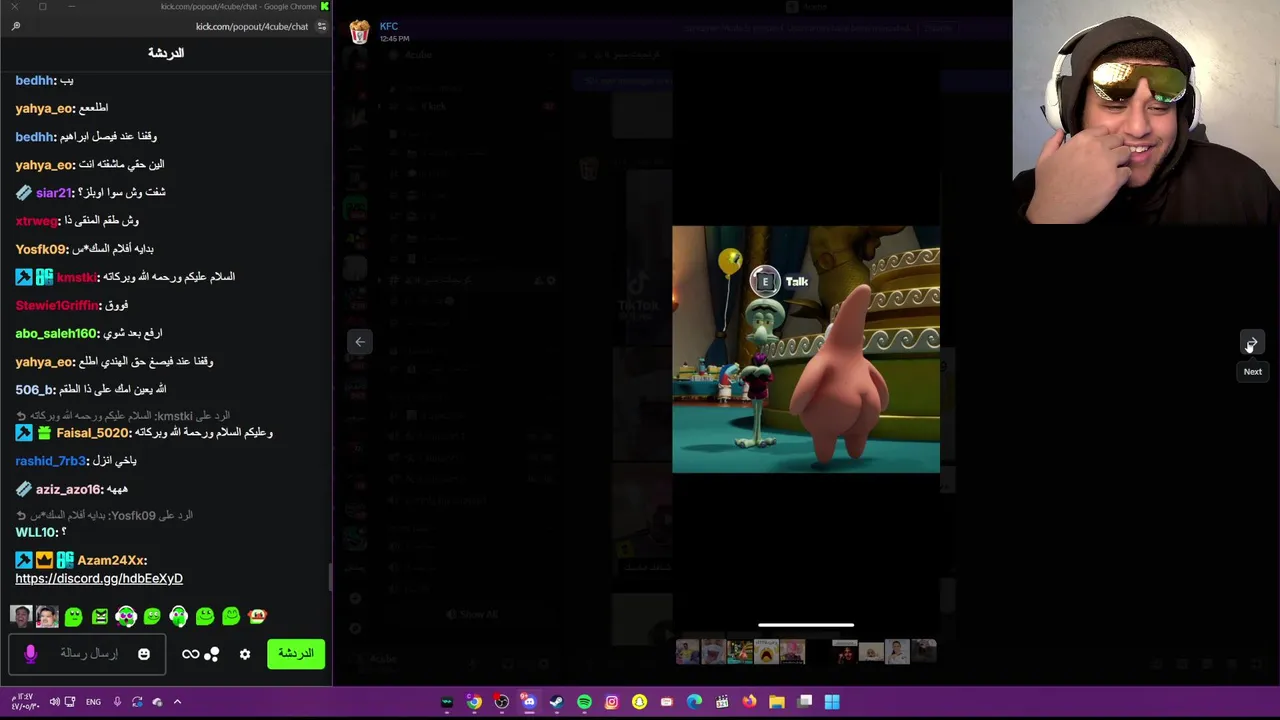
Task: Open the emoji picker in chat input
Action: pos(144,654)
